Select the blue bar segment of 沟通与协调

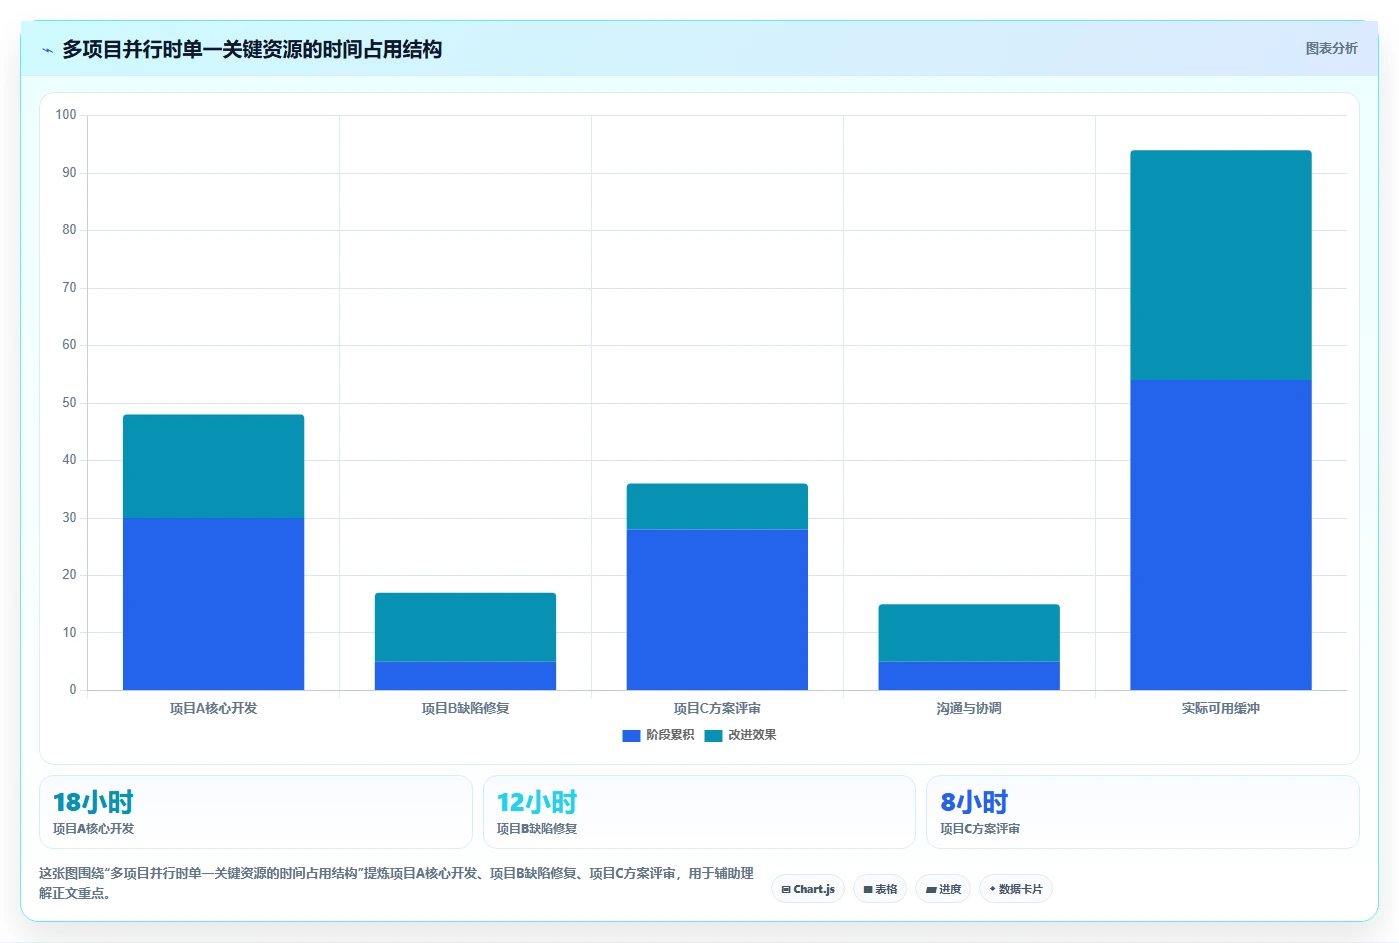pos(969,676)
